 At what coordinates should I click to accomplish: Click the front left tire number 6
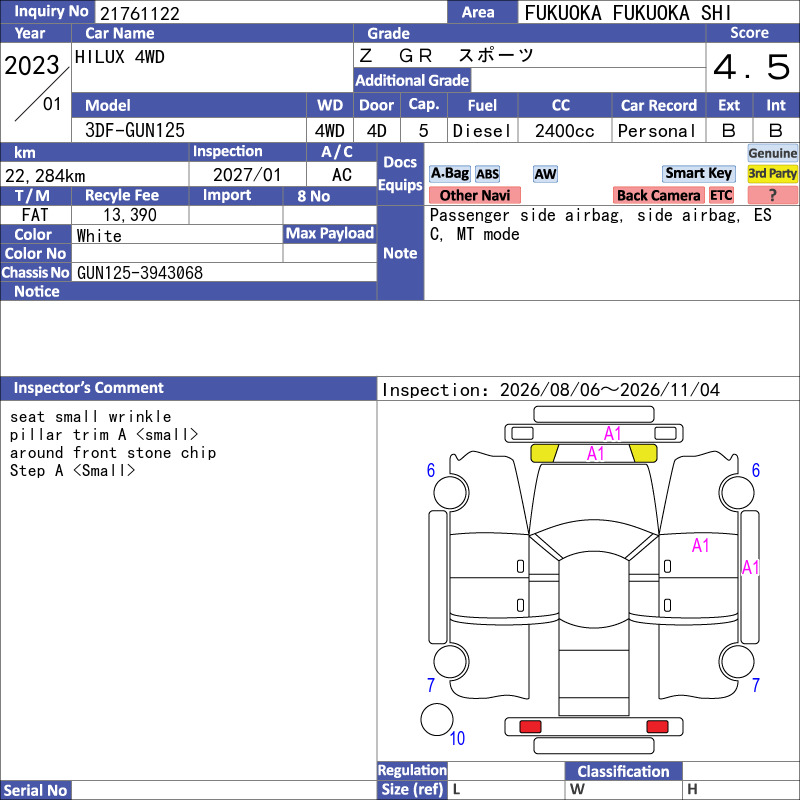pyautogui.click(x=431, y=470)
